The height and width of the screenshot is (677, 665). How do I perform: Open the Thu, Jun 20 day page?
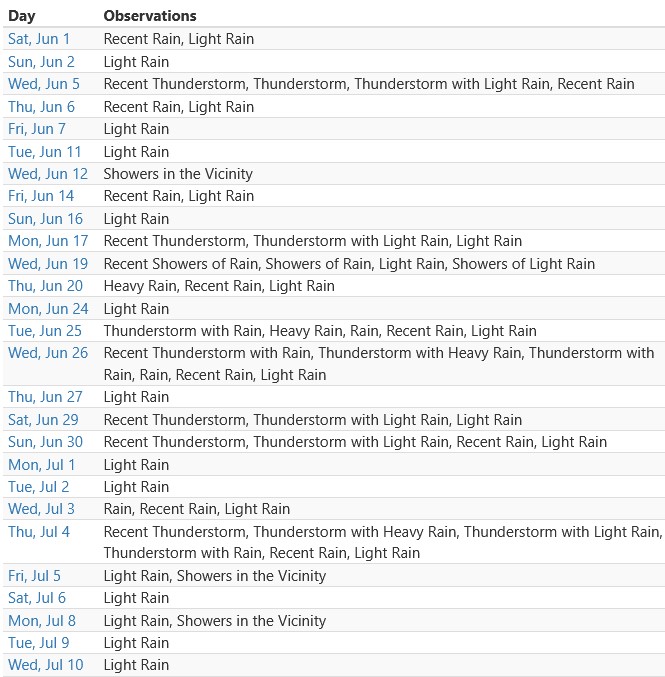click(45, 286)
